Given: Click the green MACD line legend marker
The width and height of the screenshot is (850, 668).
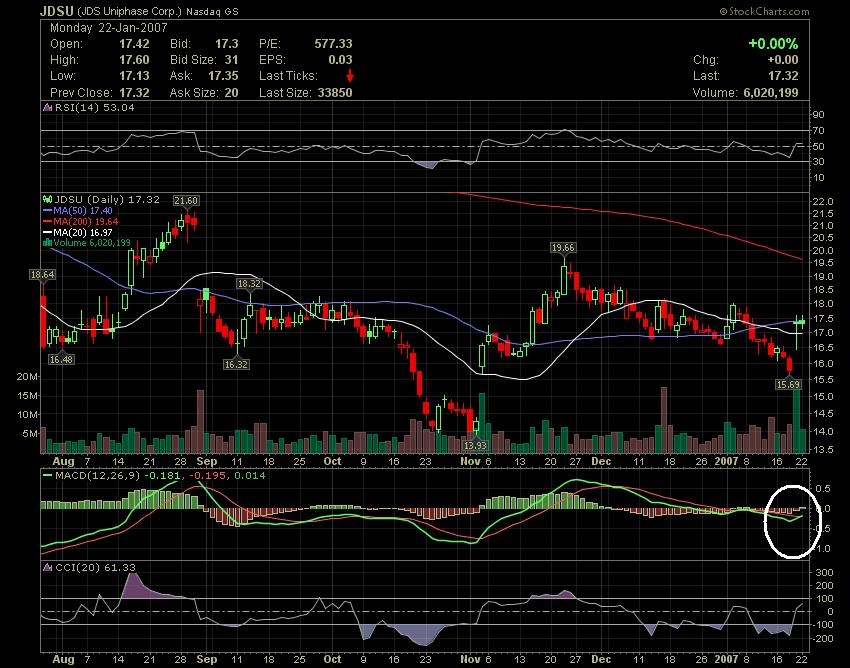Looking at the screenshot, I should point(47,476).
